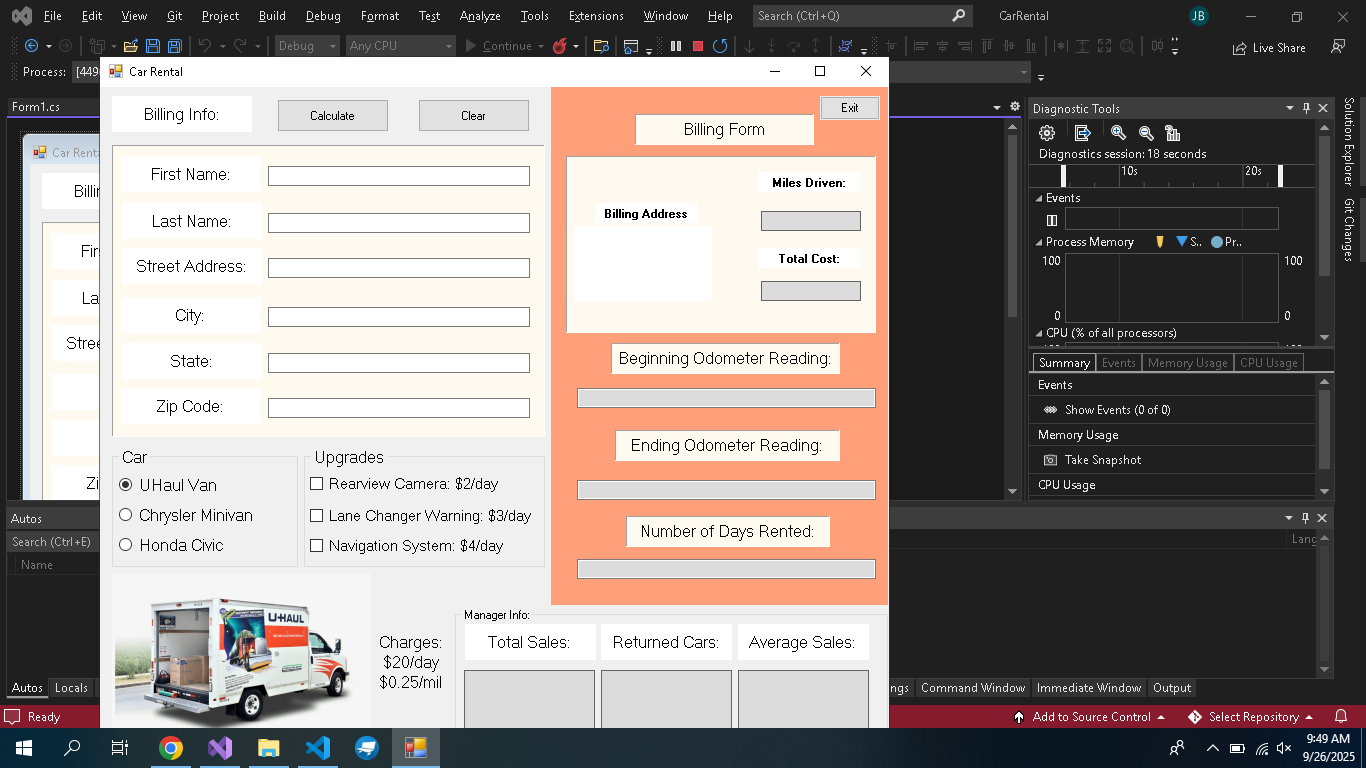1366x768 pixels.
Task: Check the Navigation System upgrade
Action: point(317,546)
